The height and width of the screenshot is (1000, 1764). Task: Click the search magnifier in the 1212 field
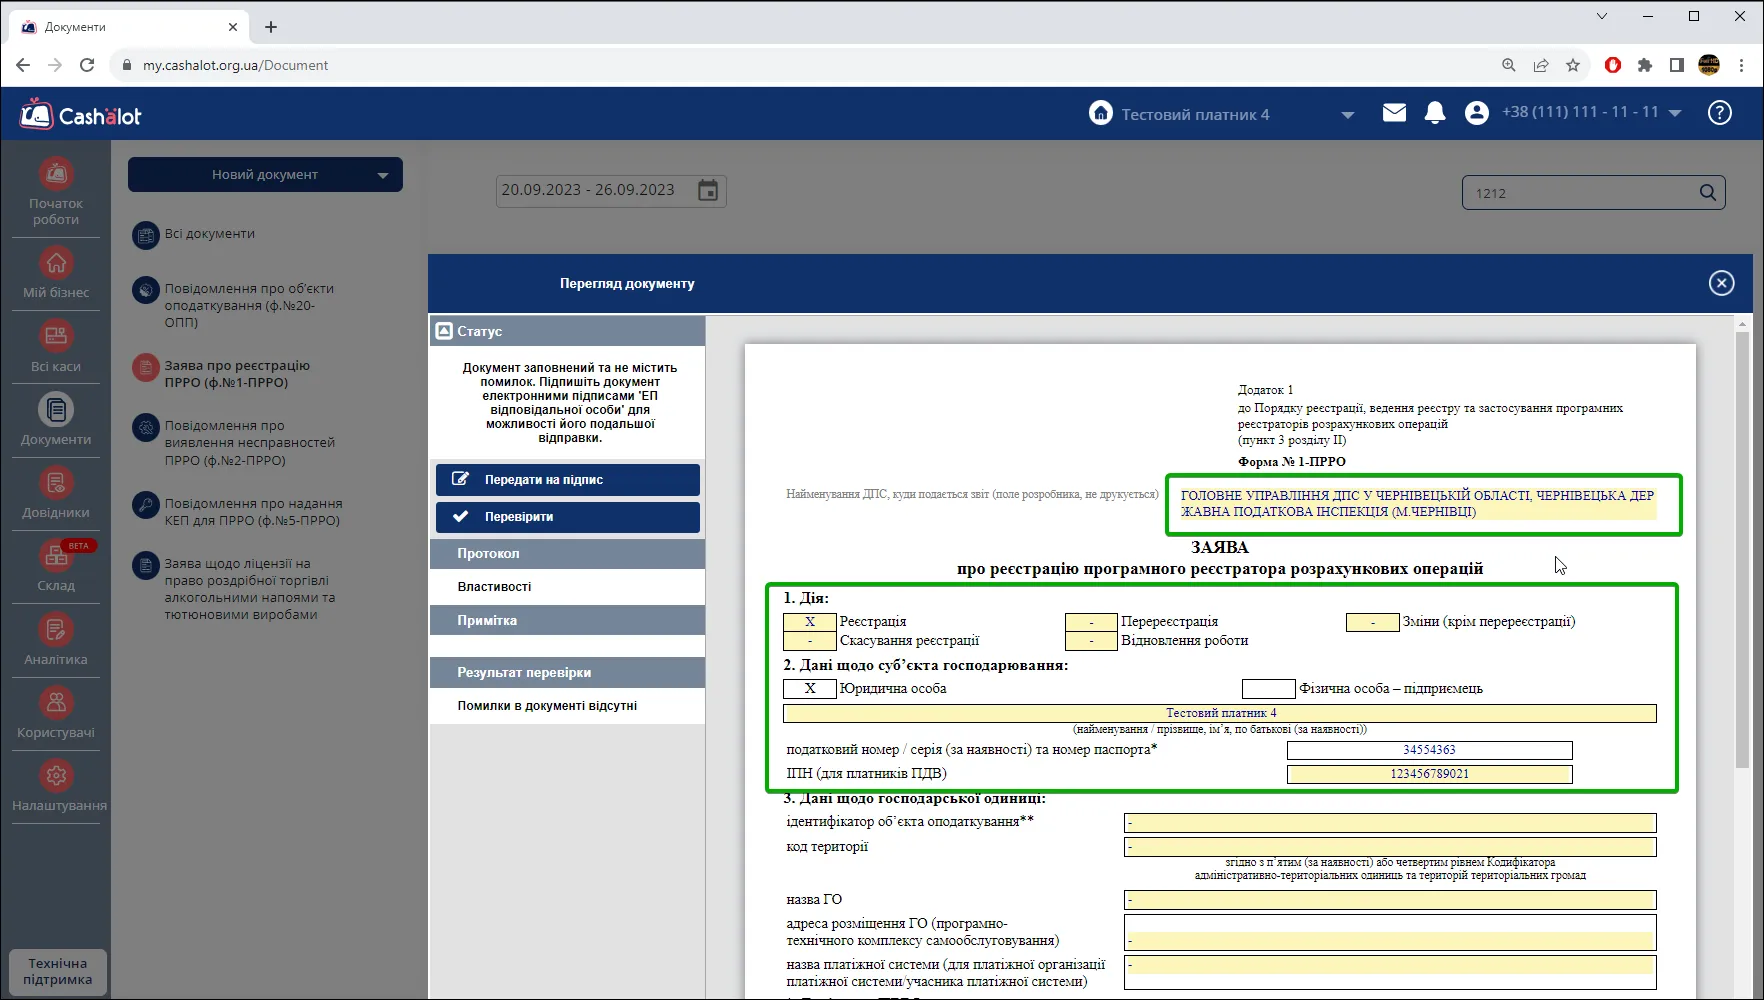1708,193
